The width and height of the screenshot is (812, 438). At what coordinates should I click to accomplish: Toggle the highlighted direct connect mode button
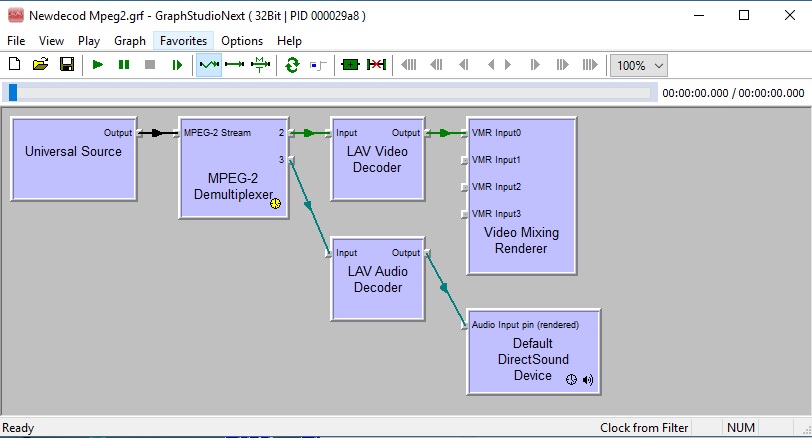pos(209,65)
